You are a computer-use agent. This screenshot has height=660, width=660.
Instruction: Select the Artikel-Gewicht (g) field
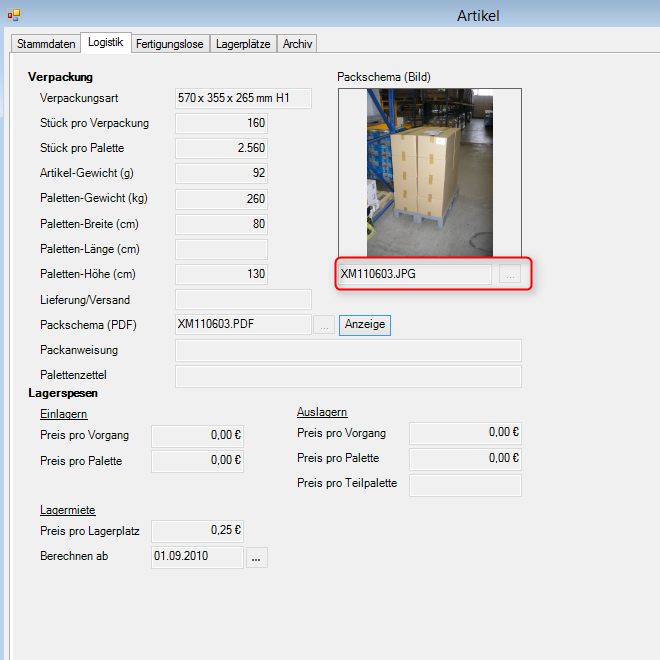(221, 173)
